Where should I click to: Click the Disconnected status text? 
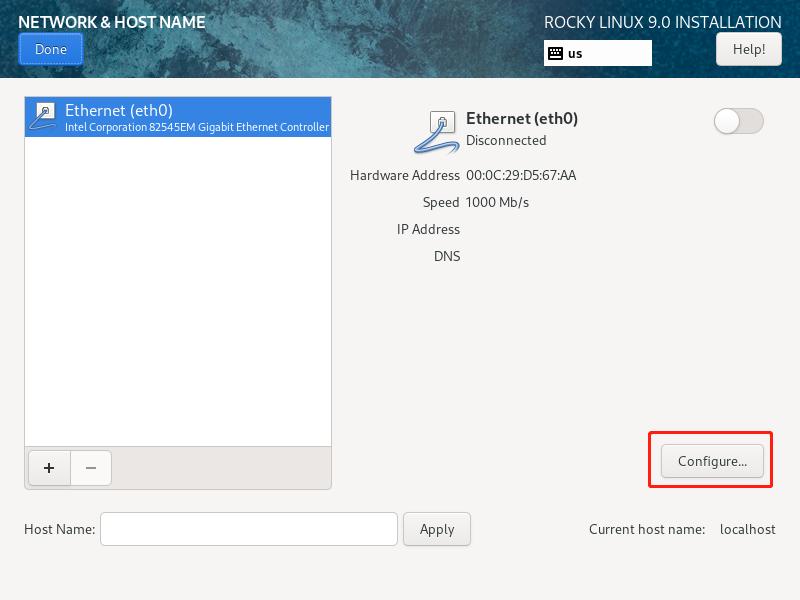(x=506, y=140)
